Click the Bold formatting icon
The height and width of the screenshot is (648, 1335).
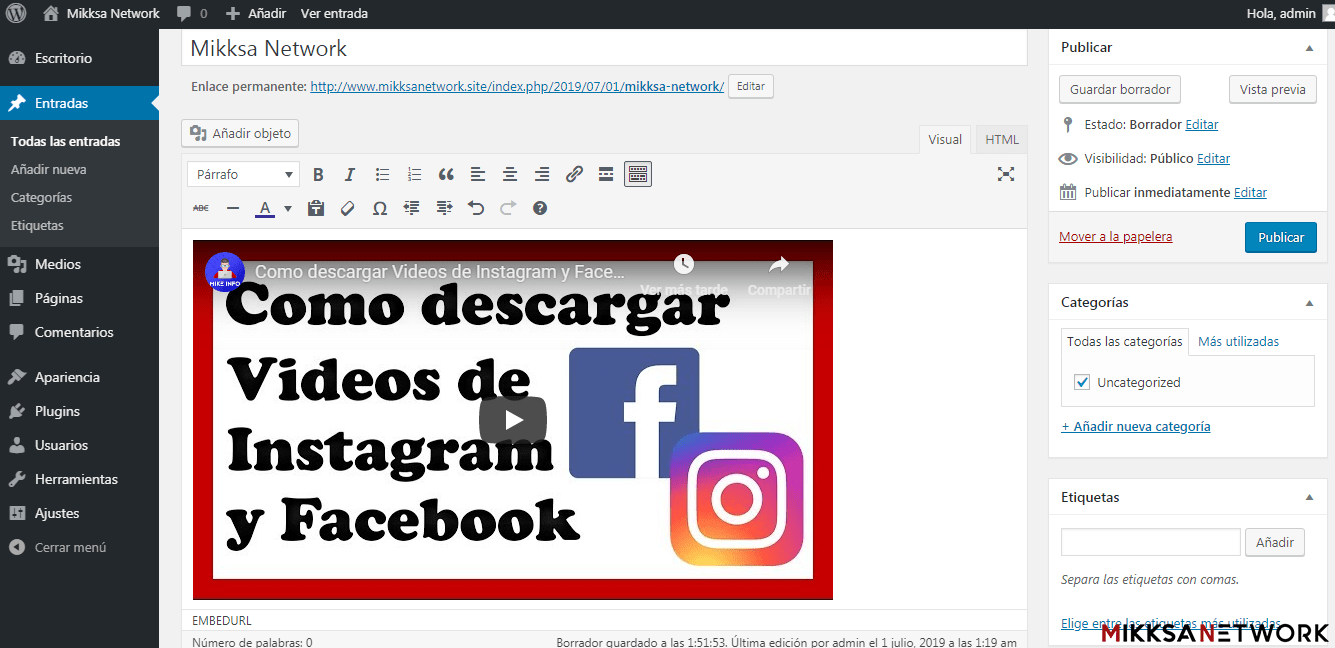(x=318, y=175)
